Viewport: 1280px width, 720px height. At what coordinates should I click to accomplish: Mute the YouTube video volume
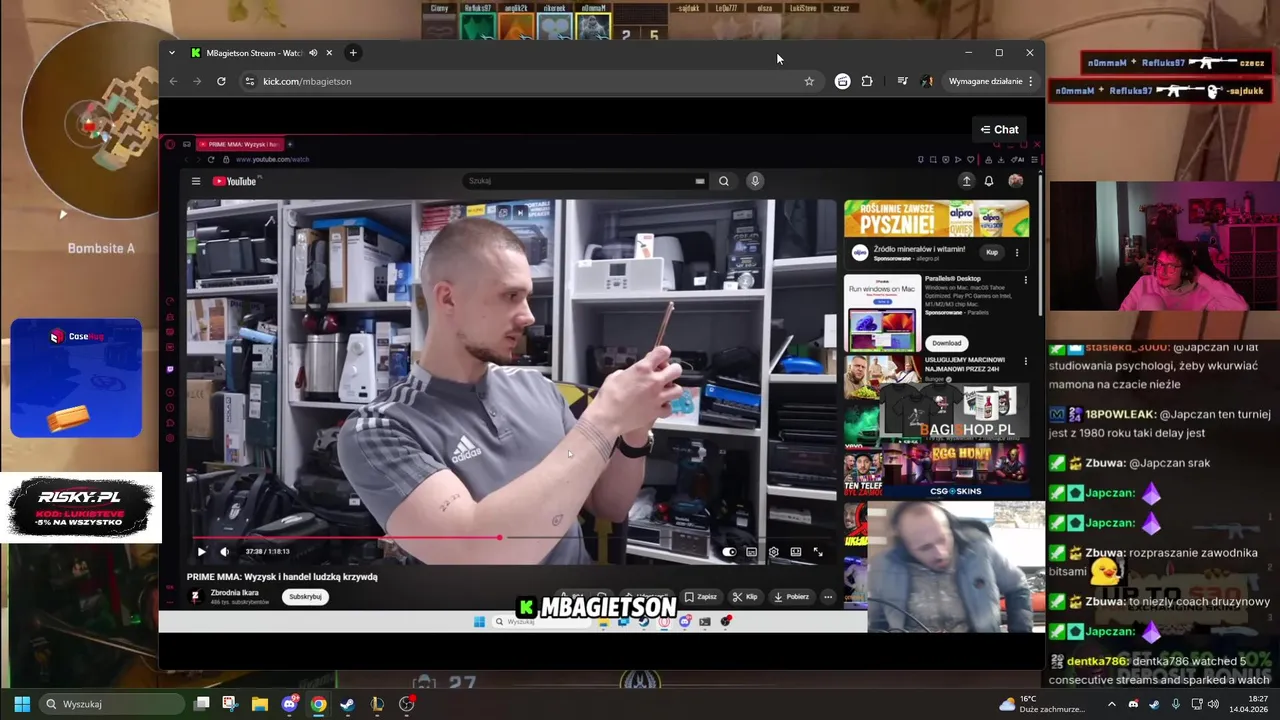[x=224, y=552]
